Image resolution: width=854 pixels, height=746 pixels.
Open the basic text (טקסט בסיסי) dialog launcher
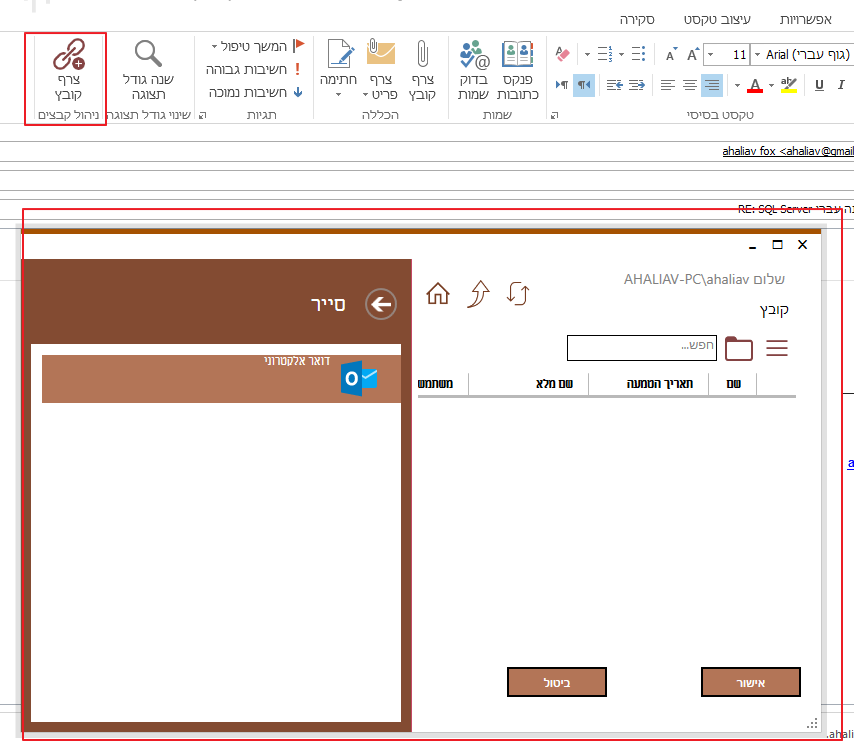(555, 115)
